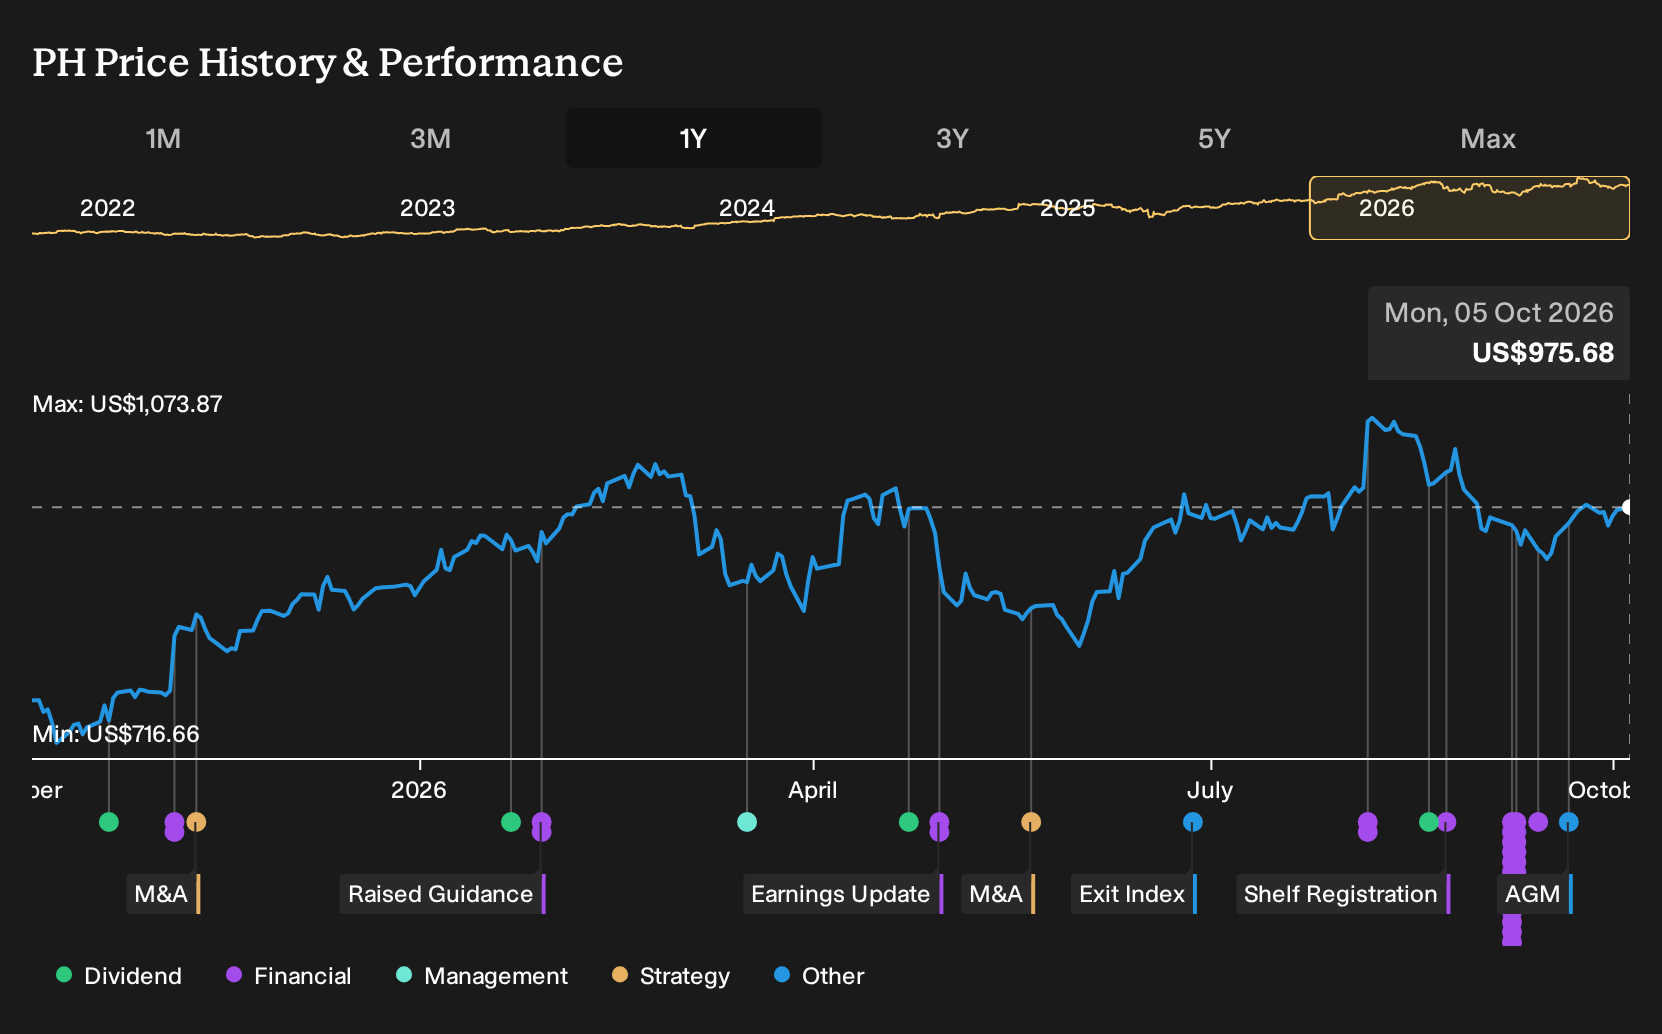Image resolution: width=1662 pixels, height=1034 pixels.
Task: Open the Shelf Registration event label
Action: [x=1343, y=894]
